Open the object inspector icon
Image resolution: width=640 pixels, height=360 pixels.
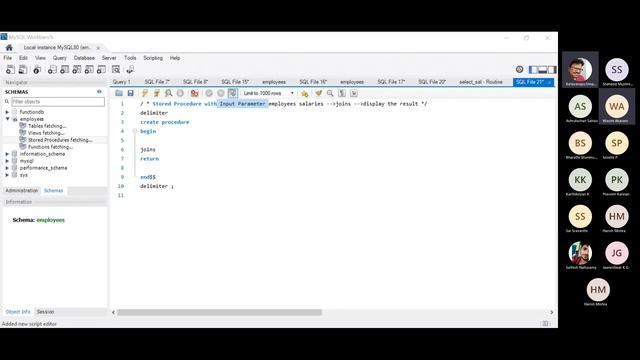[37, 70]
